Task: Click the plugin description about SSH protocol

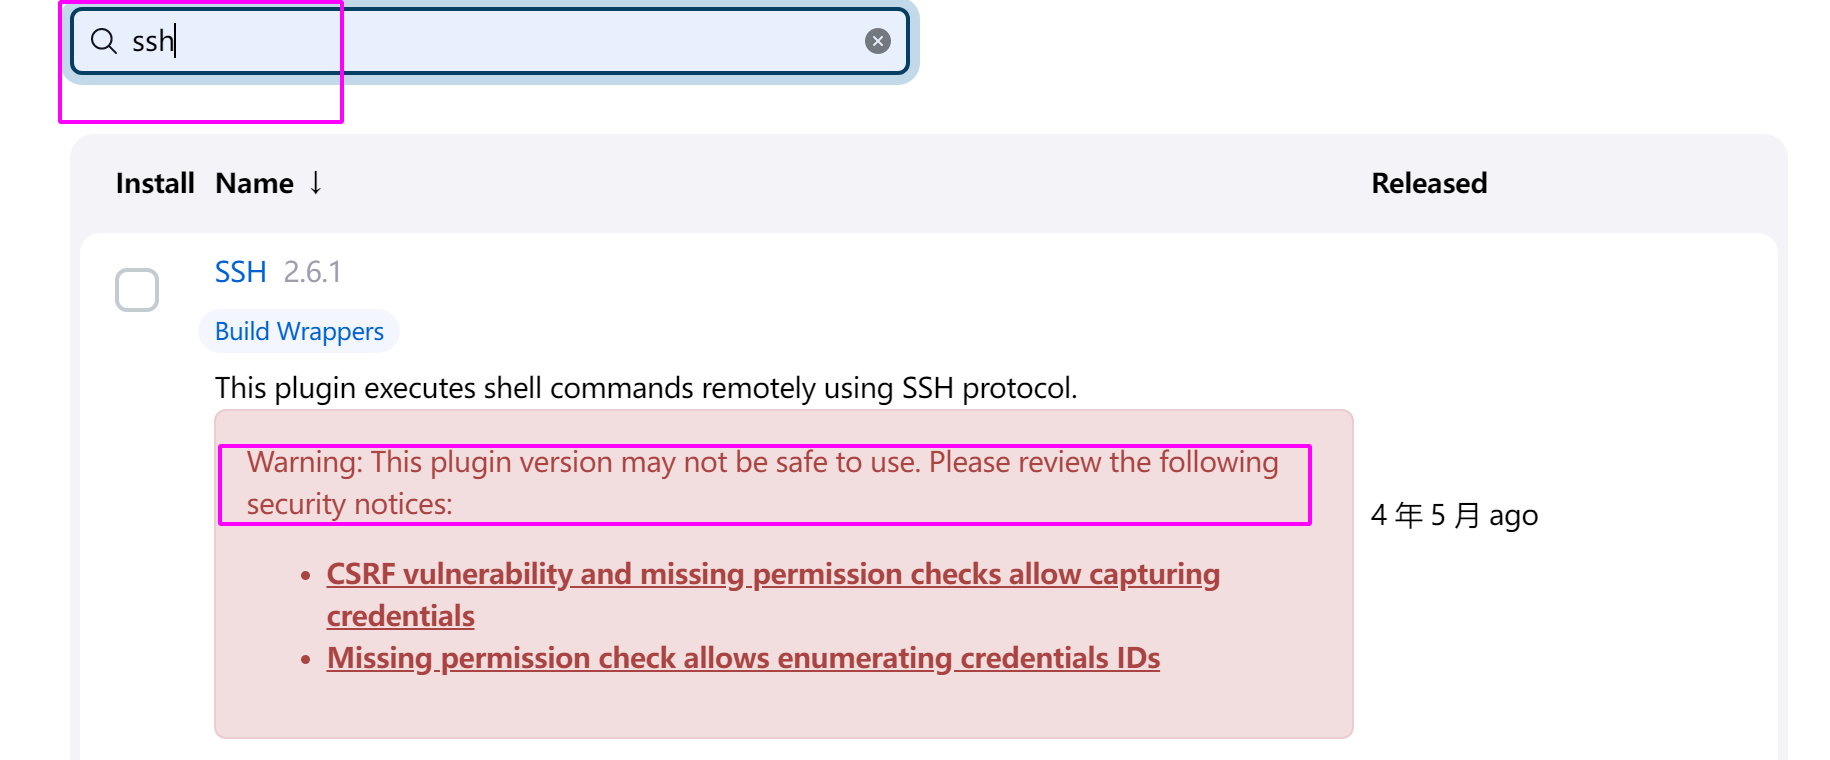Action: tap(646, 388)
